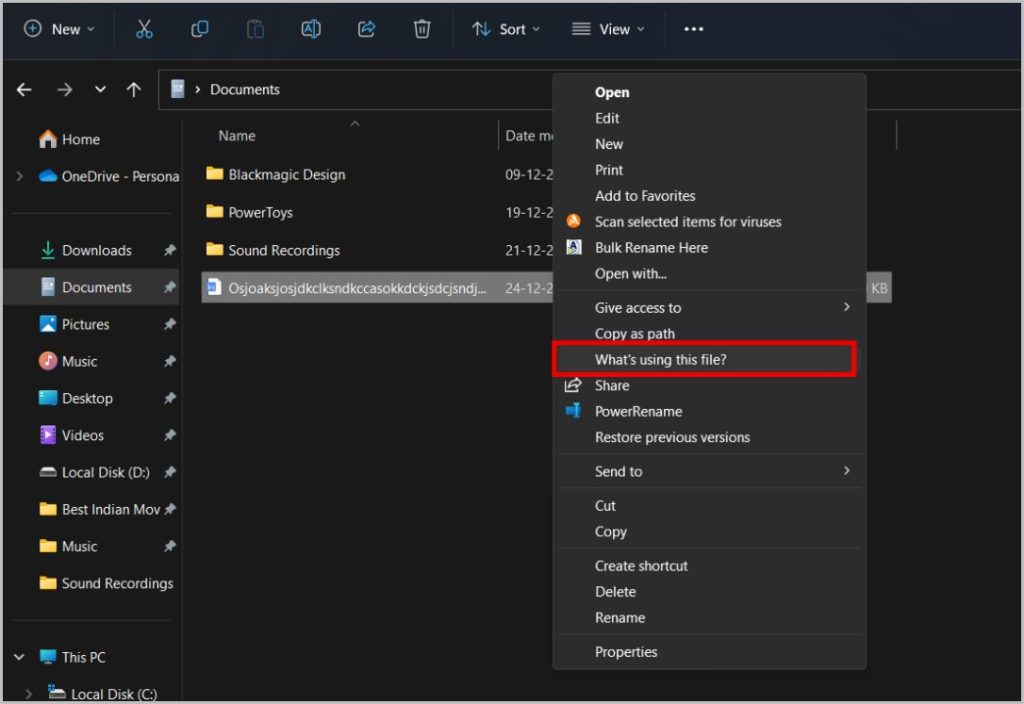Click the Cut scissors icon in toolbar
This screenshot has height=704, width=1024.
click(x=144, y=29)
